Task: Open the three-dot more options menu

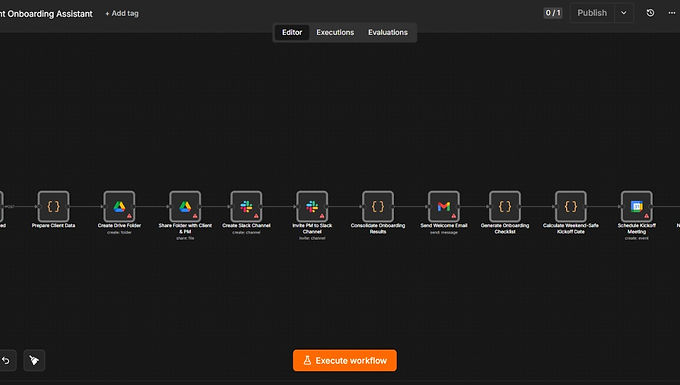Action: [672, 13]
